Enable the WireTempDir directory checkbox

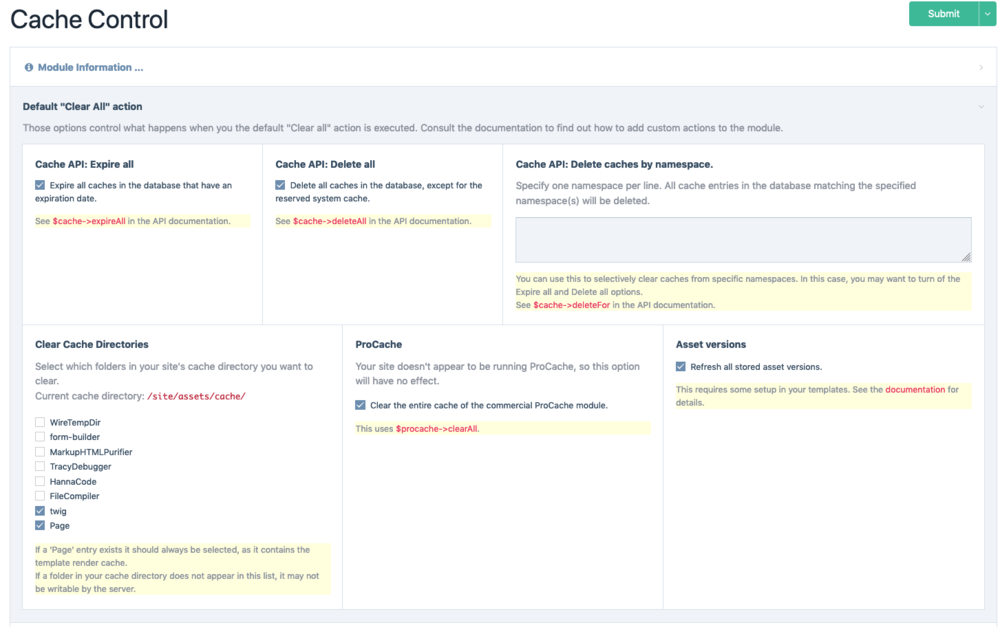pos(40,423)
